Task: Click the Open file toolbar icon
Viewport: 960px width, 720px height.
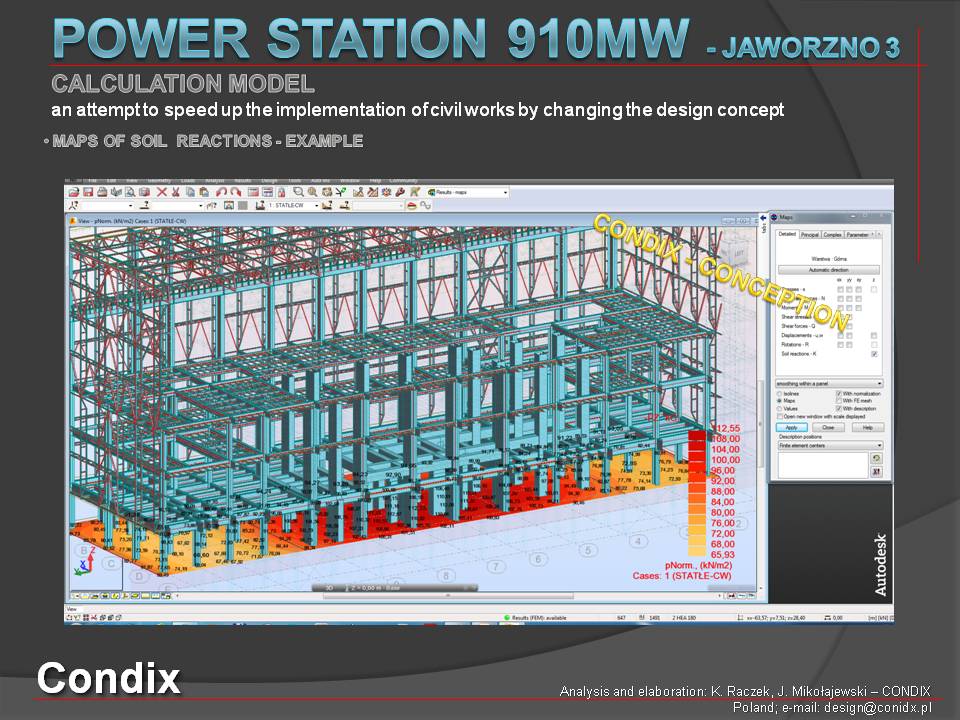Action: tap(75, 192)
